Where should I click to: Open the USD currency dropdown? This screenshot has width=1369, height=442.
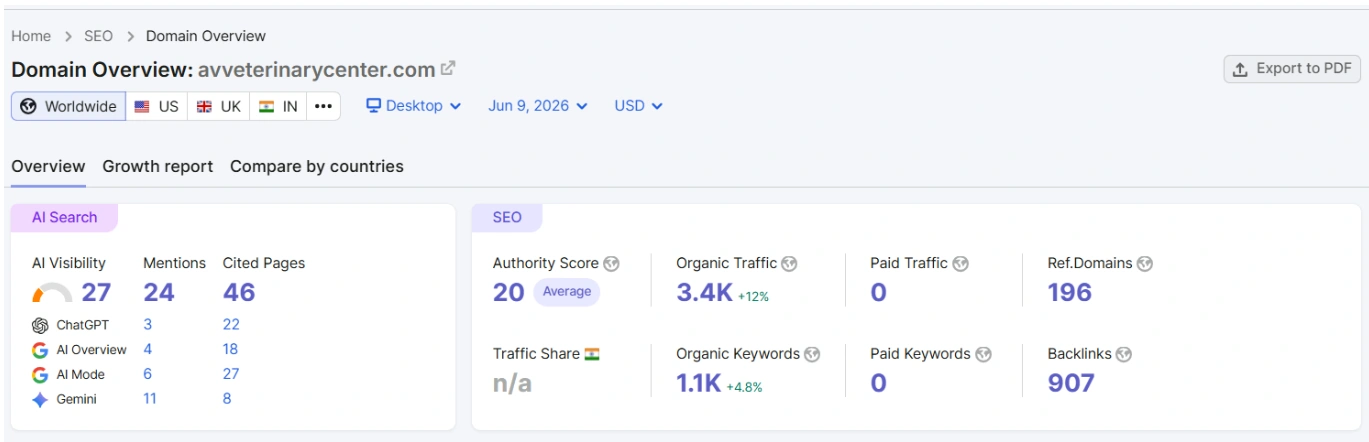click(x=638, y=105)
